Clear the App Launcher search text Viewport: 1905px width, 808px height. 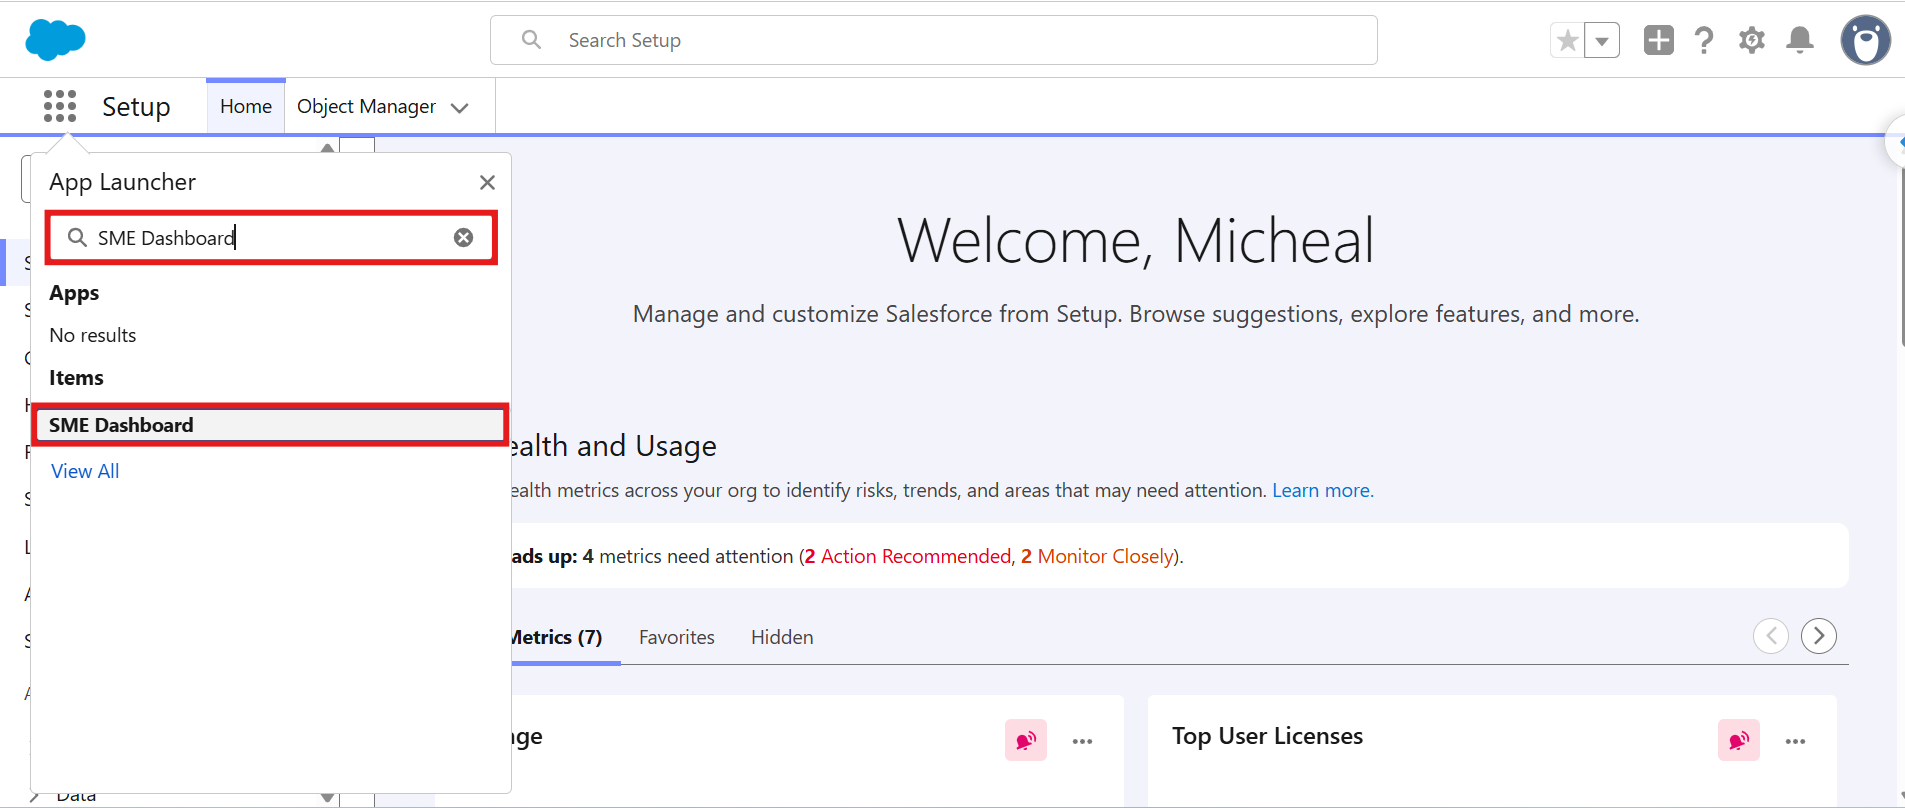pyautogui.click(x=464, y=237)
